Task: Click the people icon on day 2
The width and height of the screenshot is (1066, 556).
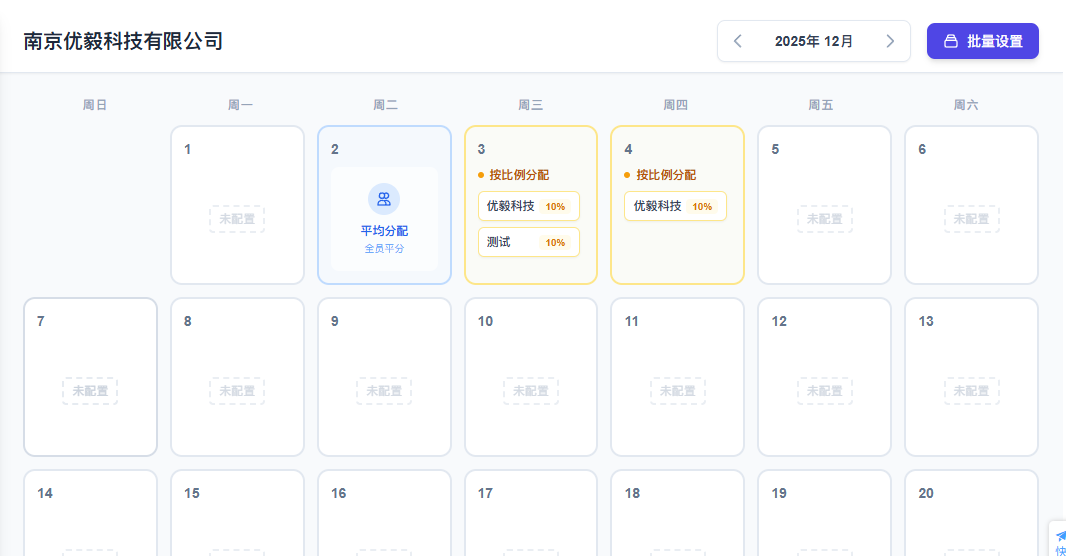Action: click(384, 199)
